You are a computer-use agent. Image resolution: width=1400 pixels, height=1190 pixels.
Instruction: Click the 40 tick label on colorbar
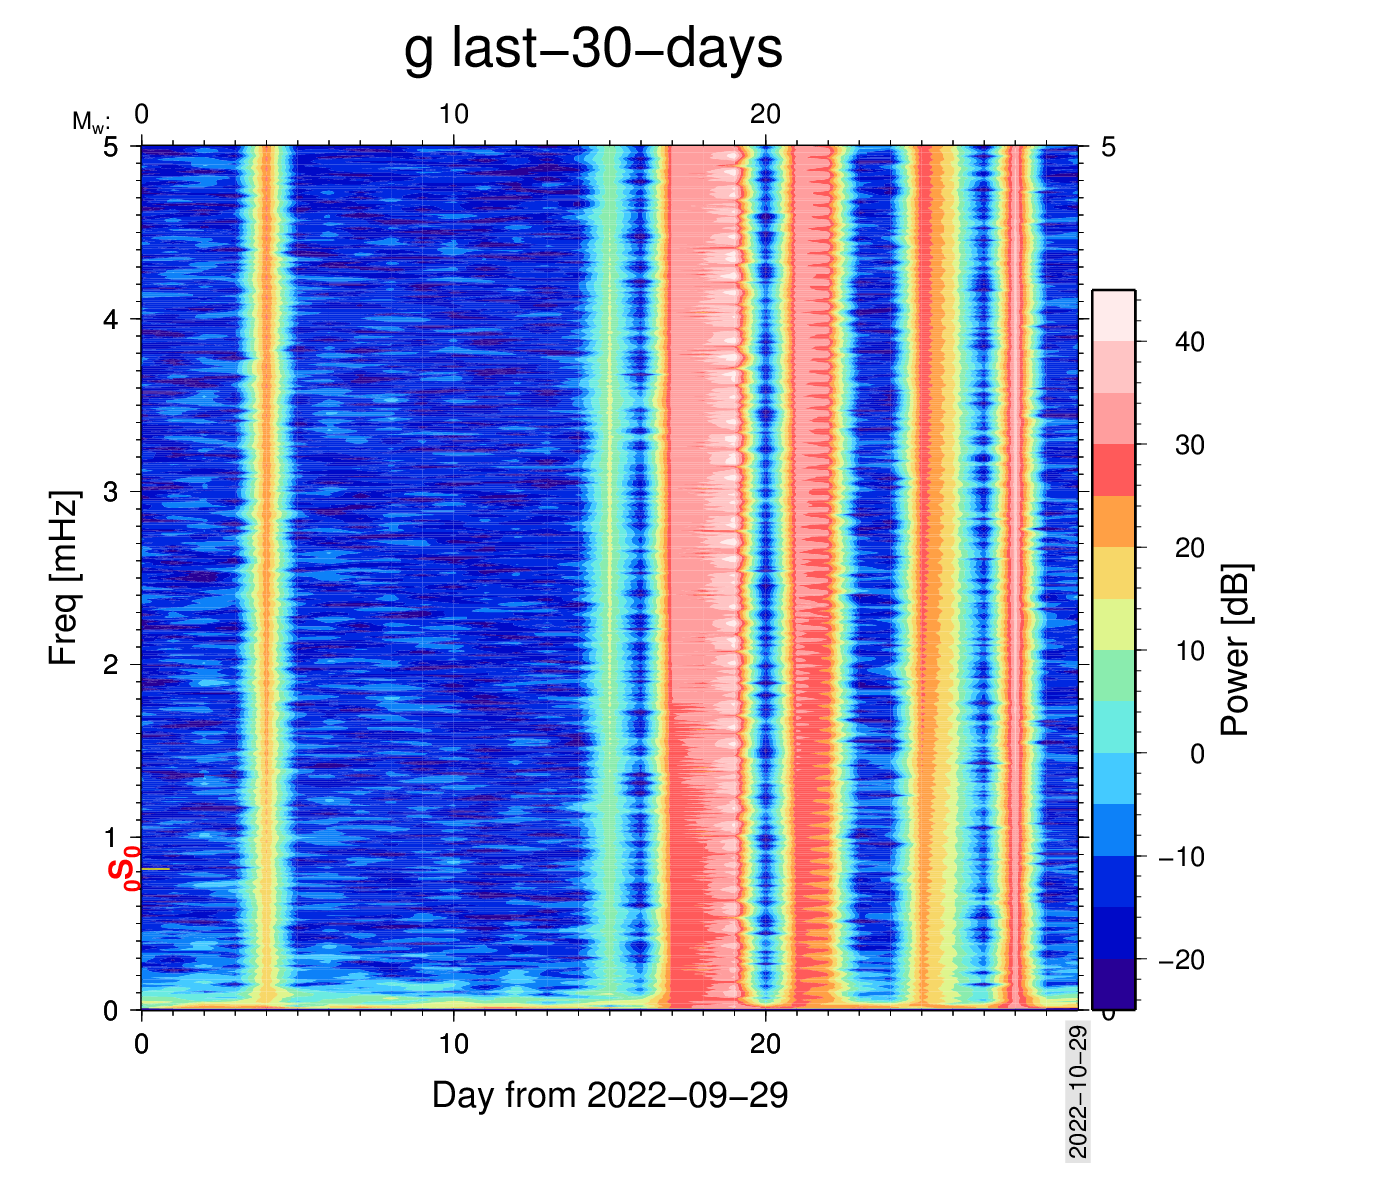(1189, 342)
